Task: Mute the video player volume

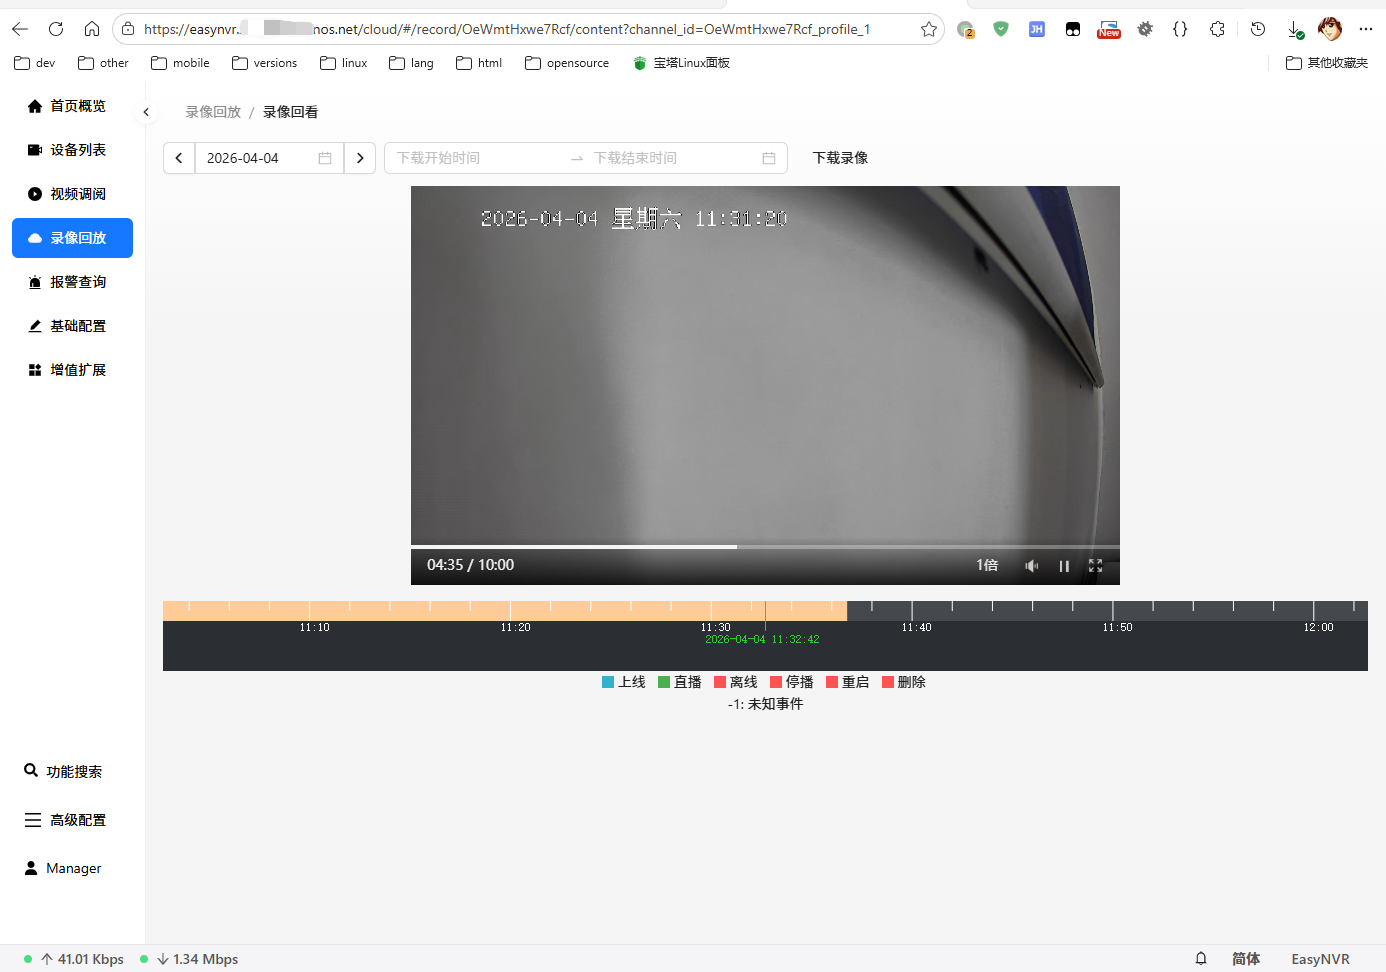Action: pos(1032,566)
